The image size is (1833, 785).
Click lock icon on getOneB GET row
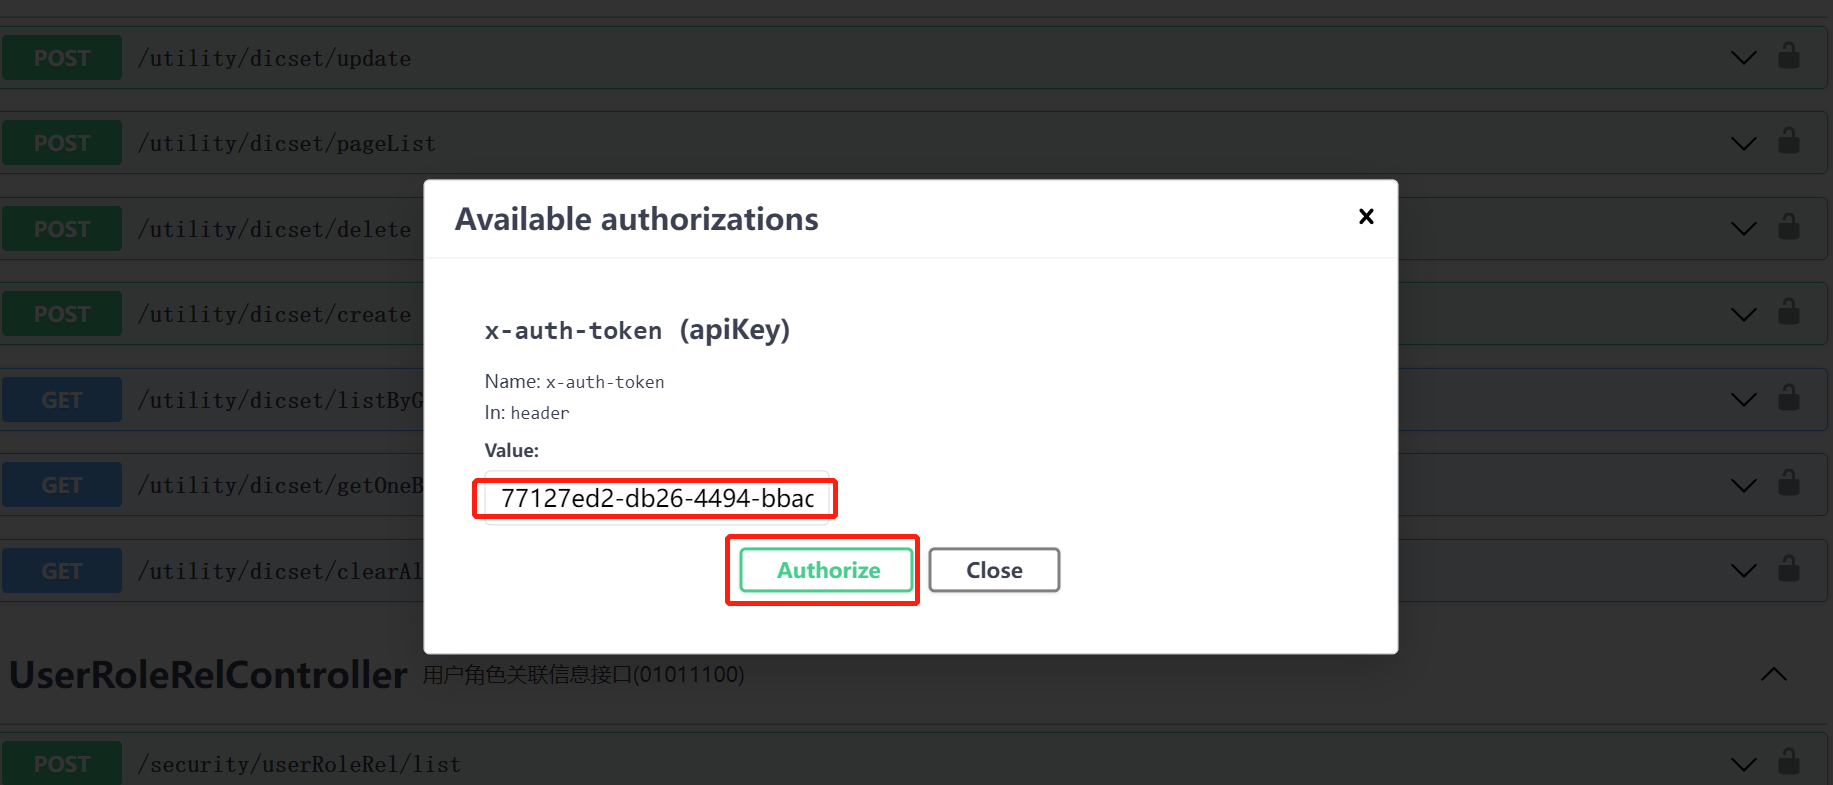coord(1788,483)
